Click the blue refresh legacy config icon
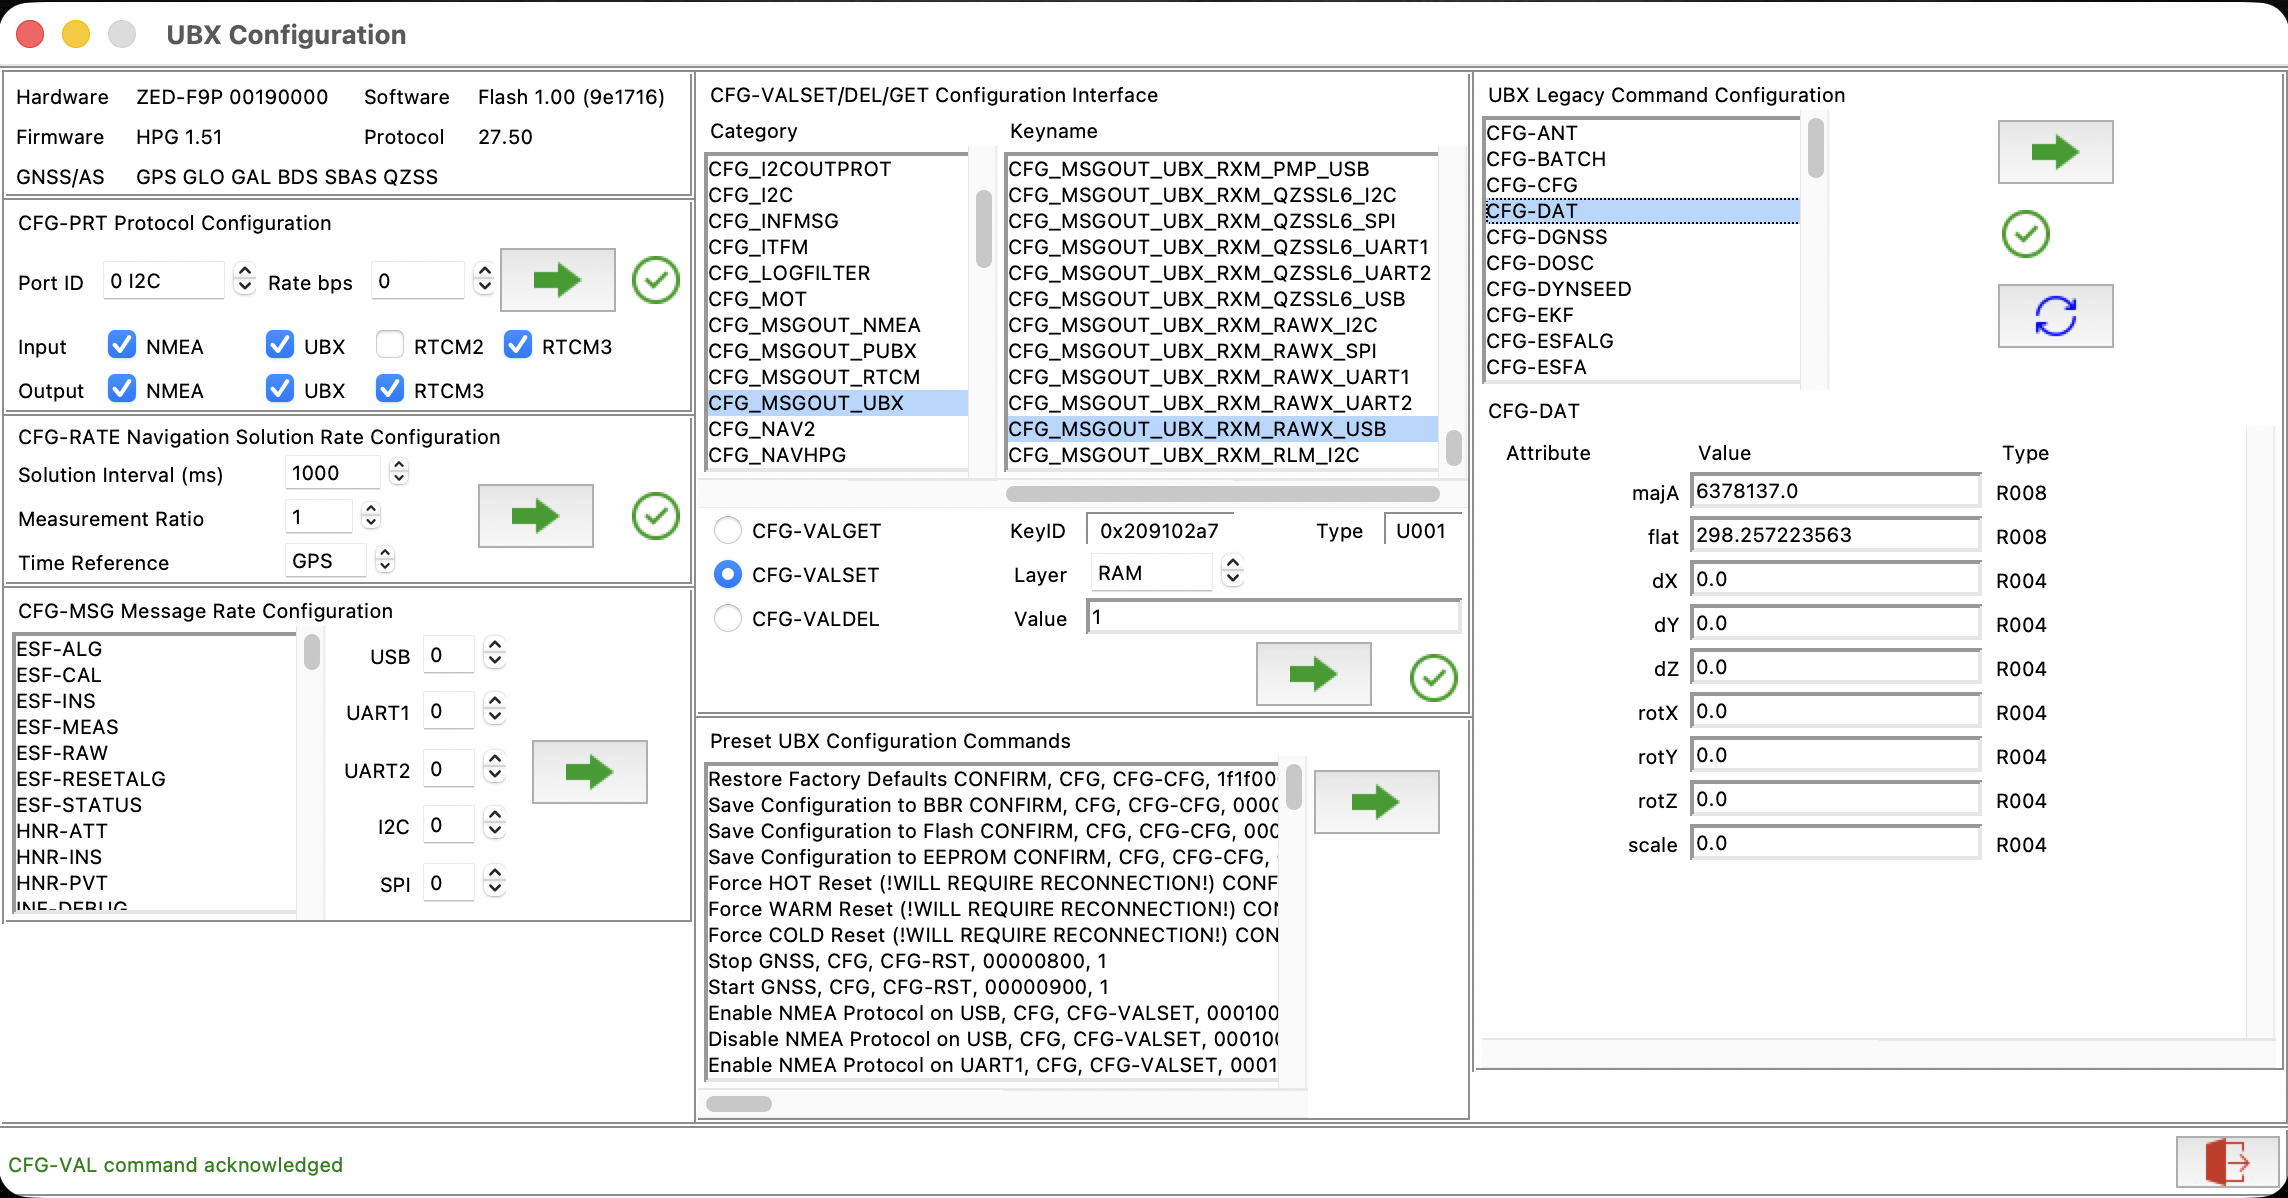Screen dimensions: 2288x1198 click(x=2055, y=316)
